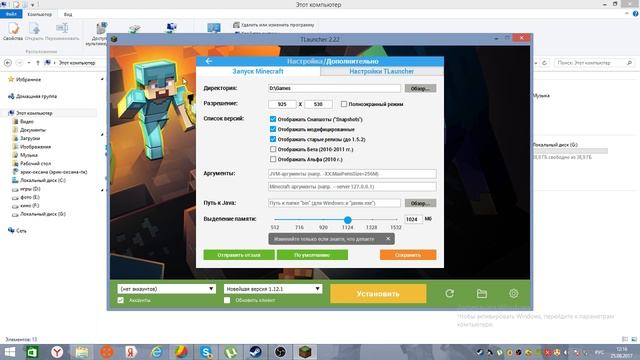
Task: Open the Minecraft block icon on taskbar
Action: click(305, 352)
